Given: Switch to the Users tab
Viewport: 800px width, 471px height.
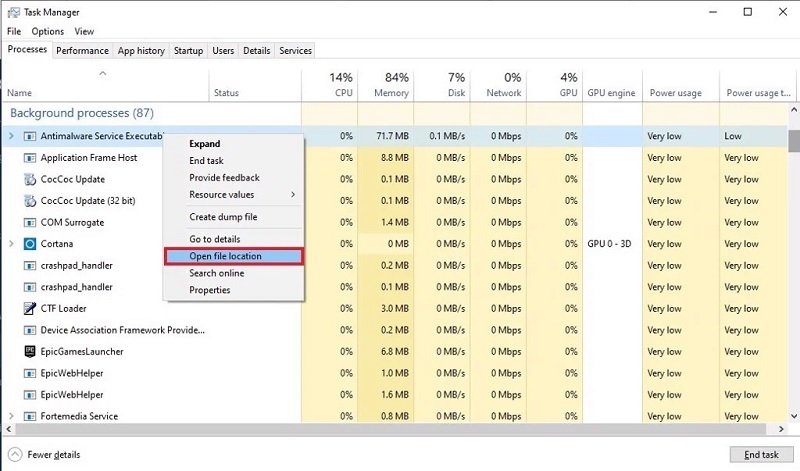Looking at the screenshot, I should click(x=223, y=51).
